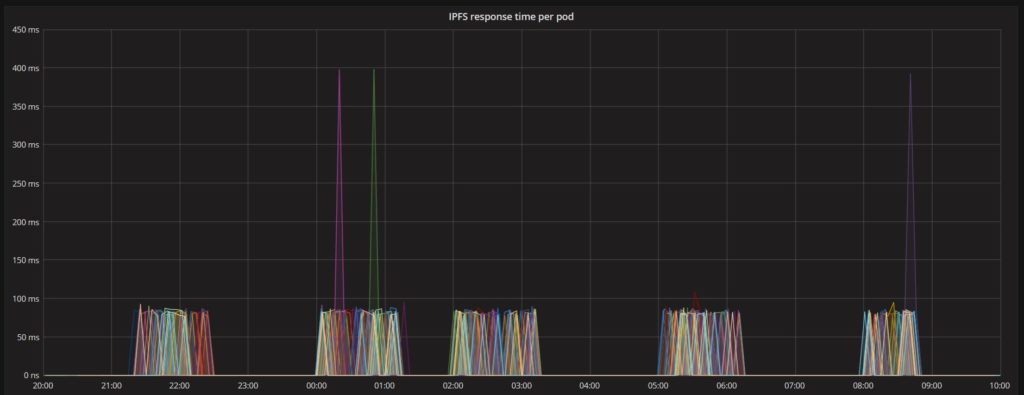The height and width of the screenshot is (395, 1024).
Task: Click the 20:00 time axis label
Action: tap(42, 386)
